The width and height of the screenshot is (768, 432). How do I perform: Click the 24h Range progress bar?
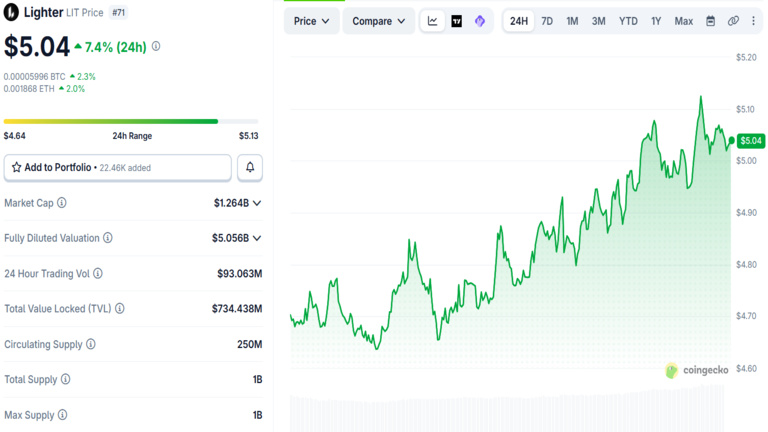point(131,121)
